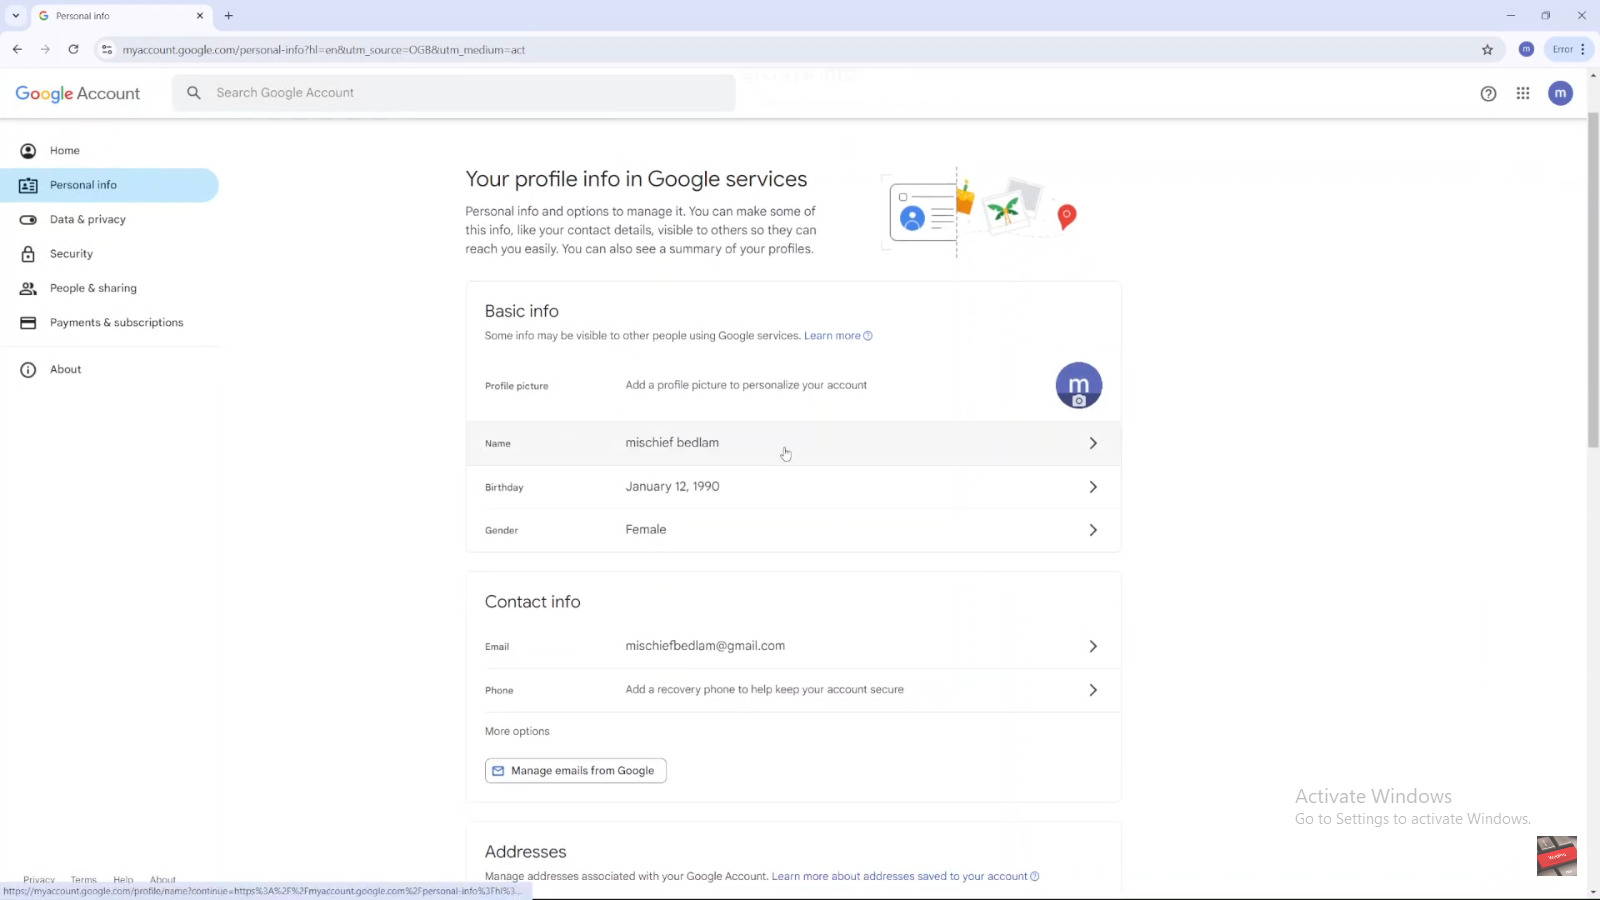Click the Addresses heading

point(525,852)
